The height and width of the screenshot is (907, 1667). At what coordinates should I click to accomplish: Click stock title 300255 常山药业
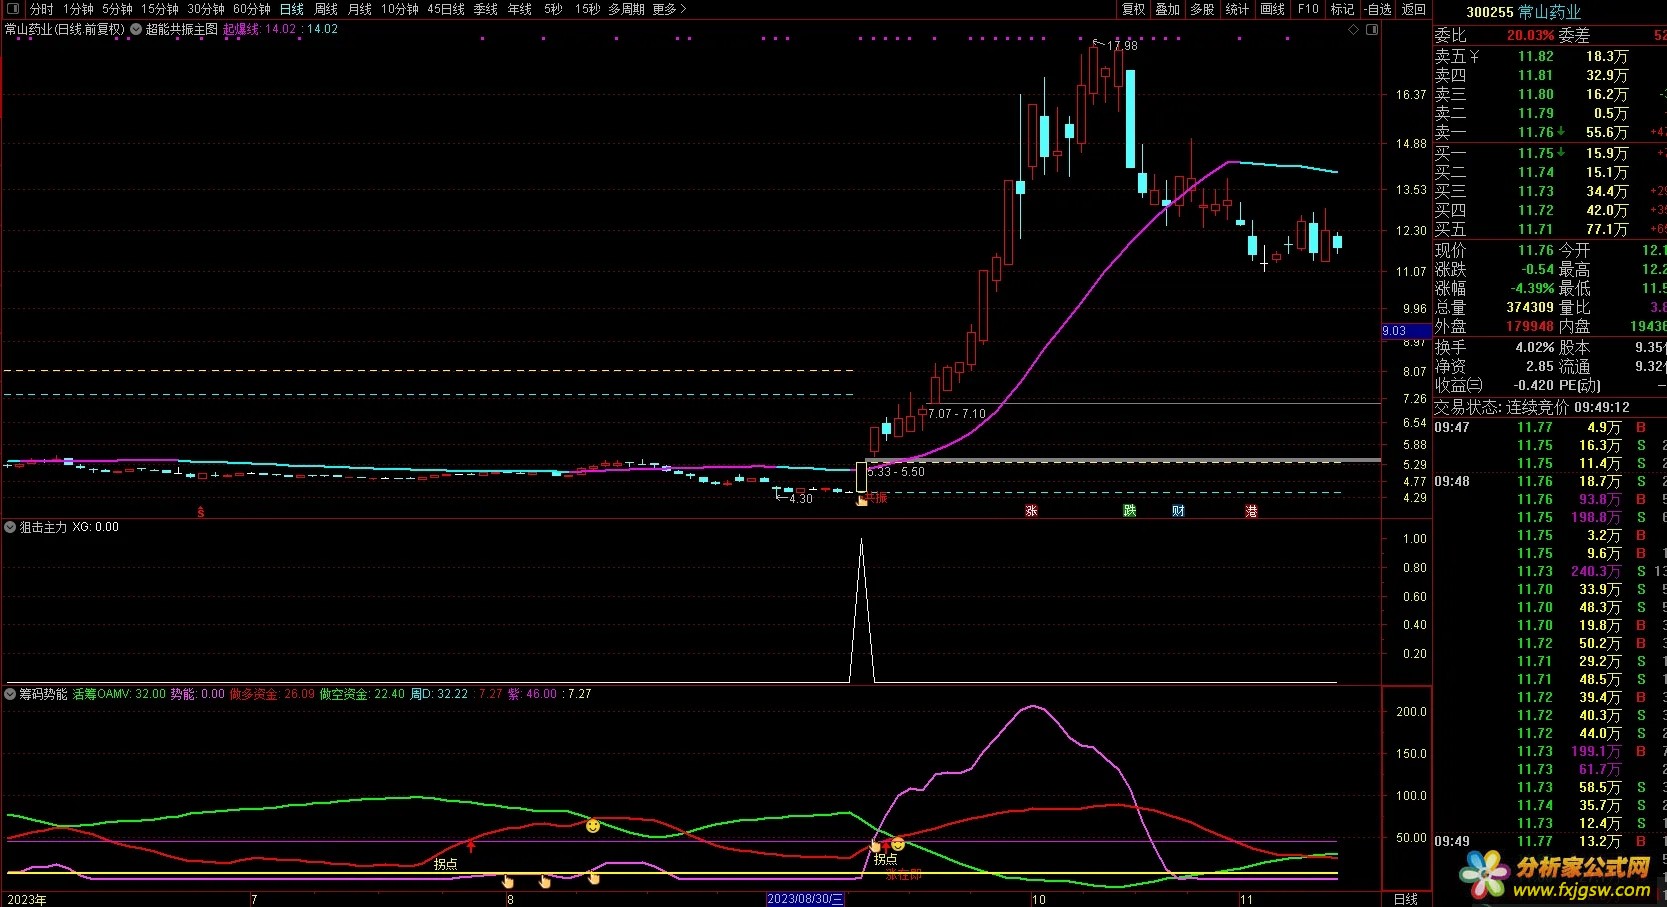pyautogui.click(x=1524, y=12)
